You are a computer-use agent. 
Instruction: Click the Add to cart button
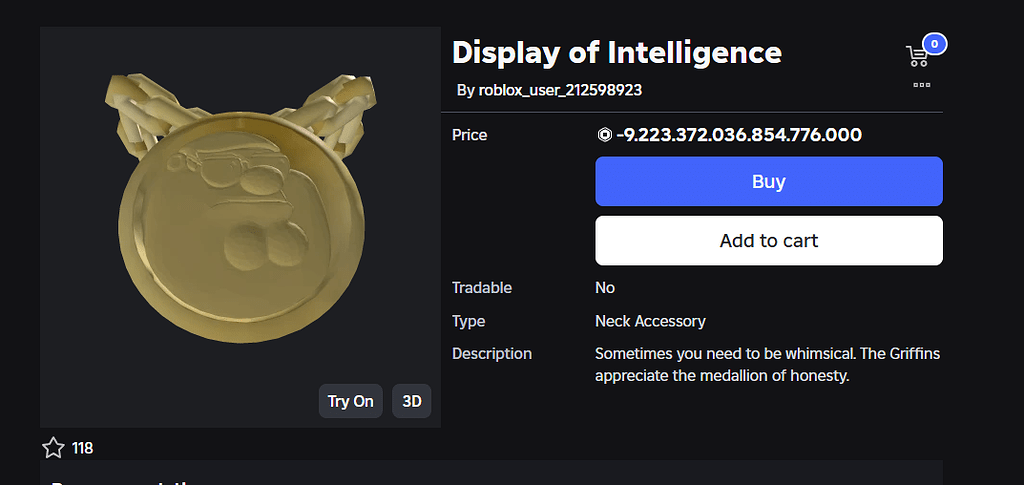(769, 241)
